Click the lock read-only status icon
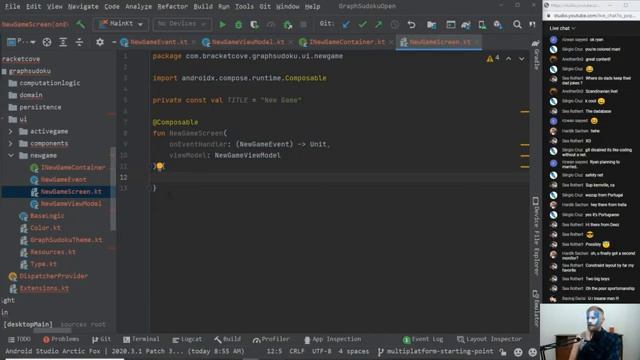The width and height of the screenshot is (640, 360). [x=503, y=351]
